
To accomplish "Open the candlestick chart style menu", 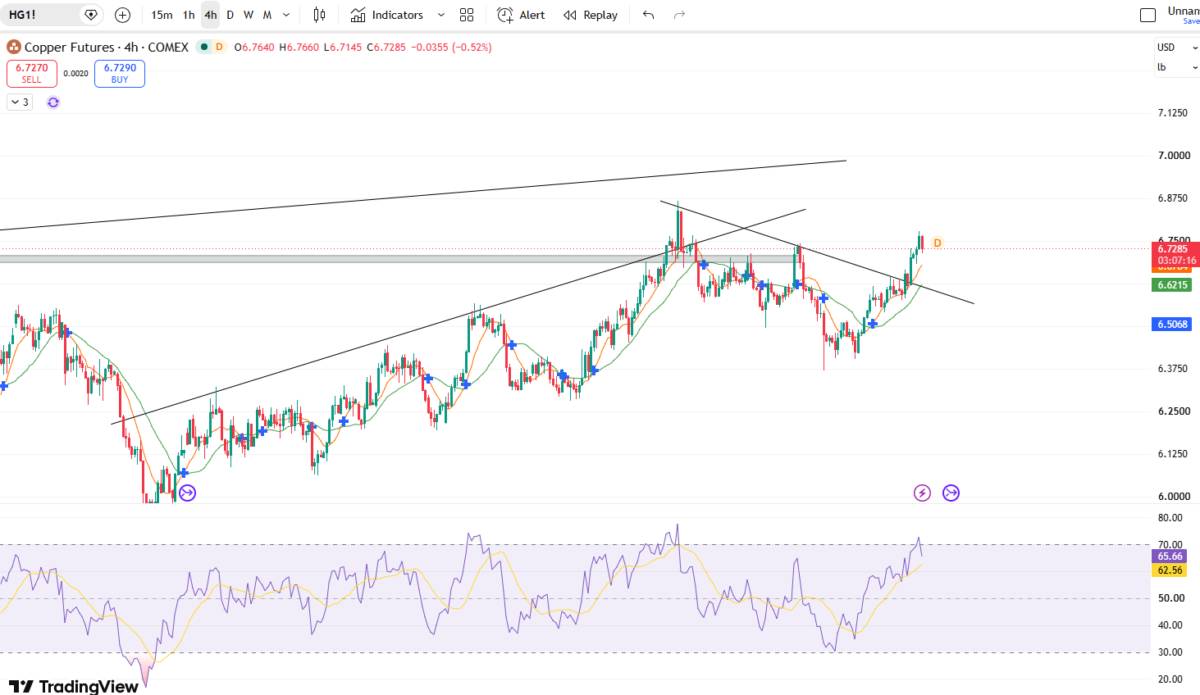I will coord(319,15).
